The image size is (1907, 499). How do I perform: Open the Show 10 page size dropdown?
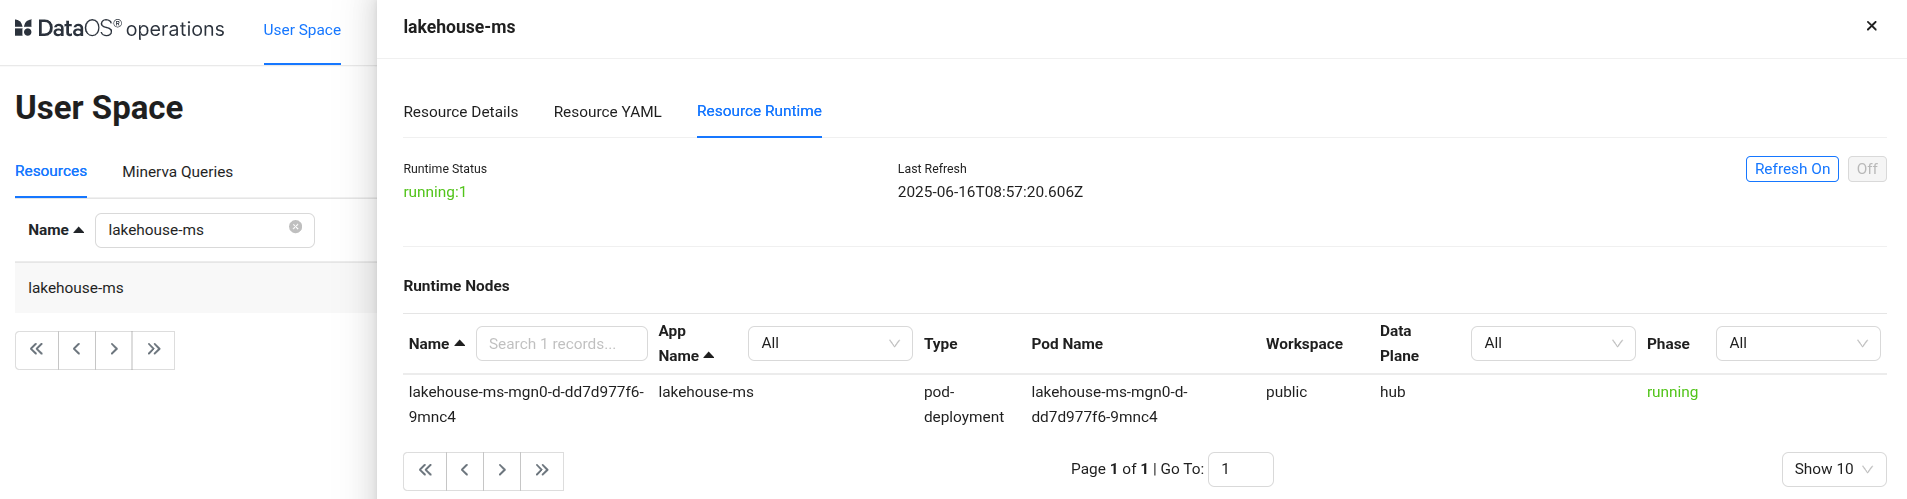pos(1833,469)
